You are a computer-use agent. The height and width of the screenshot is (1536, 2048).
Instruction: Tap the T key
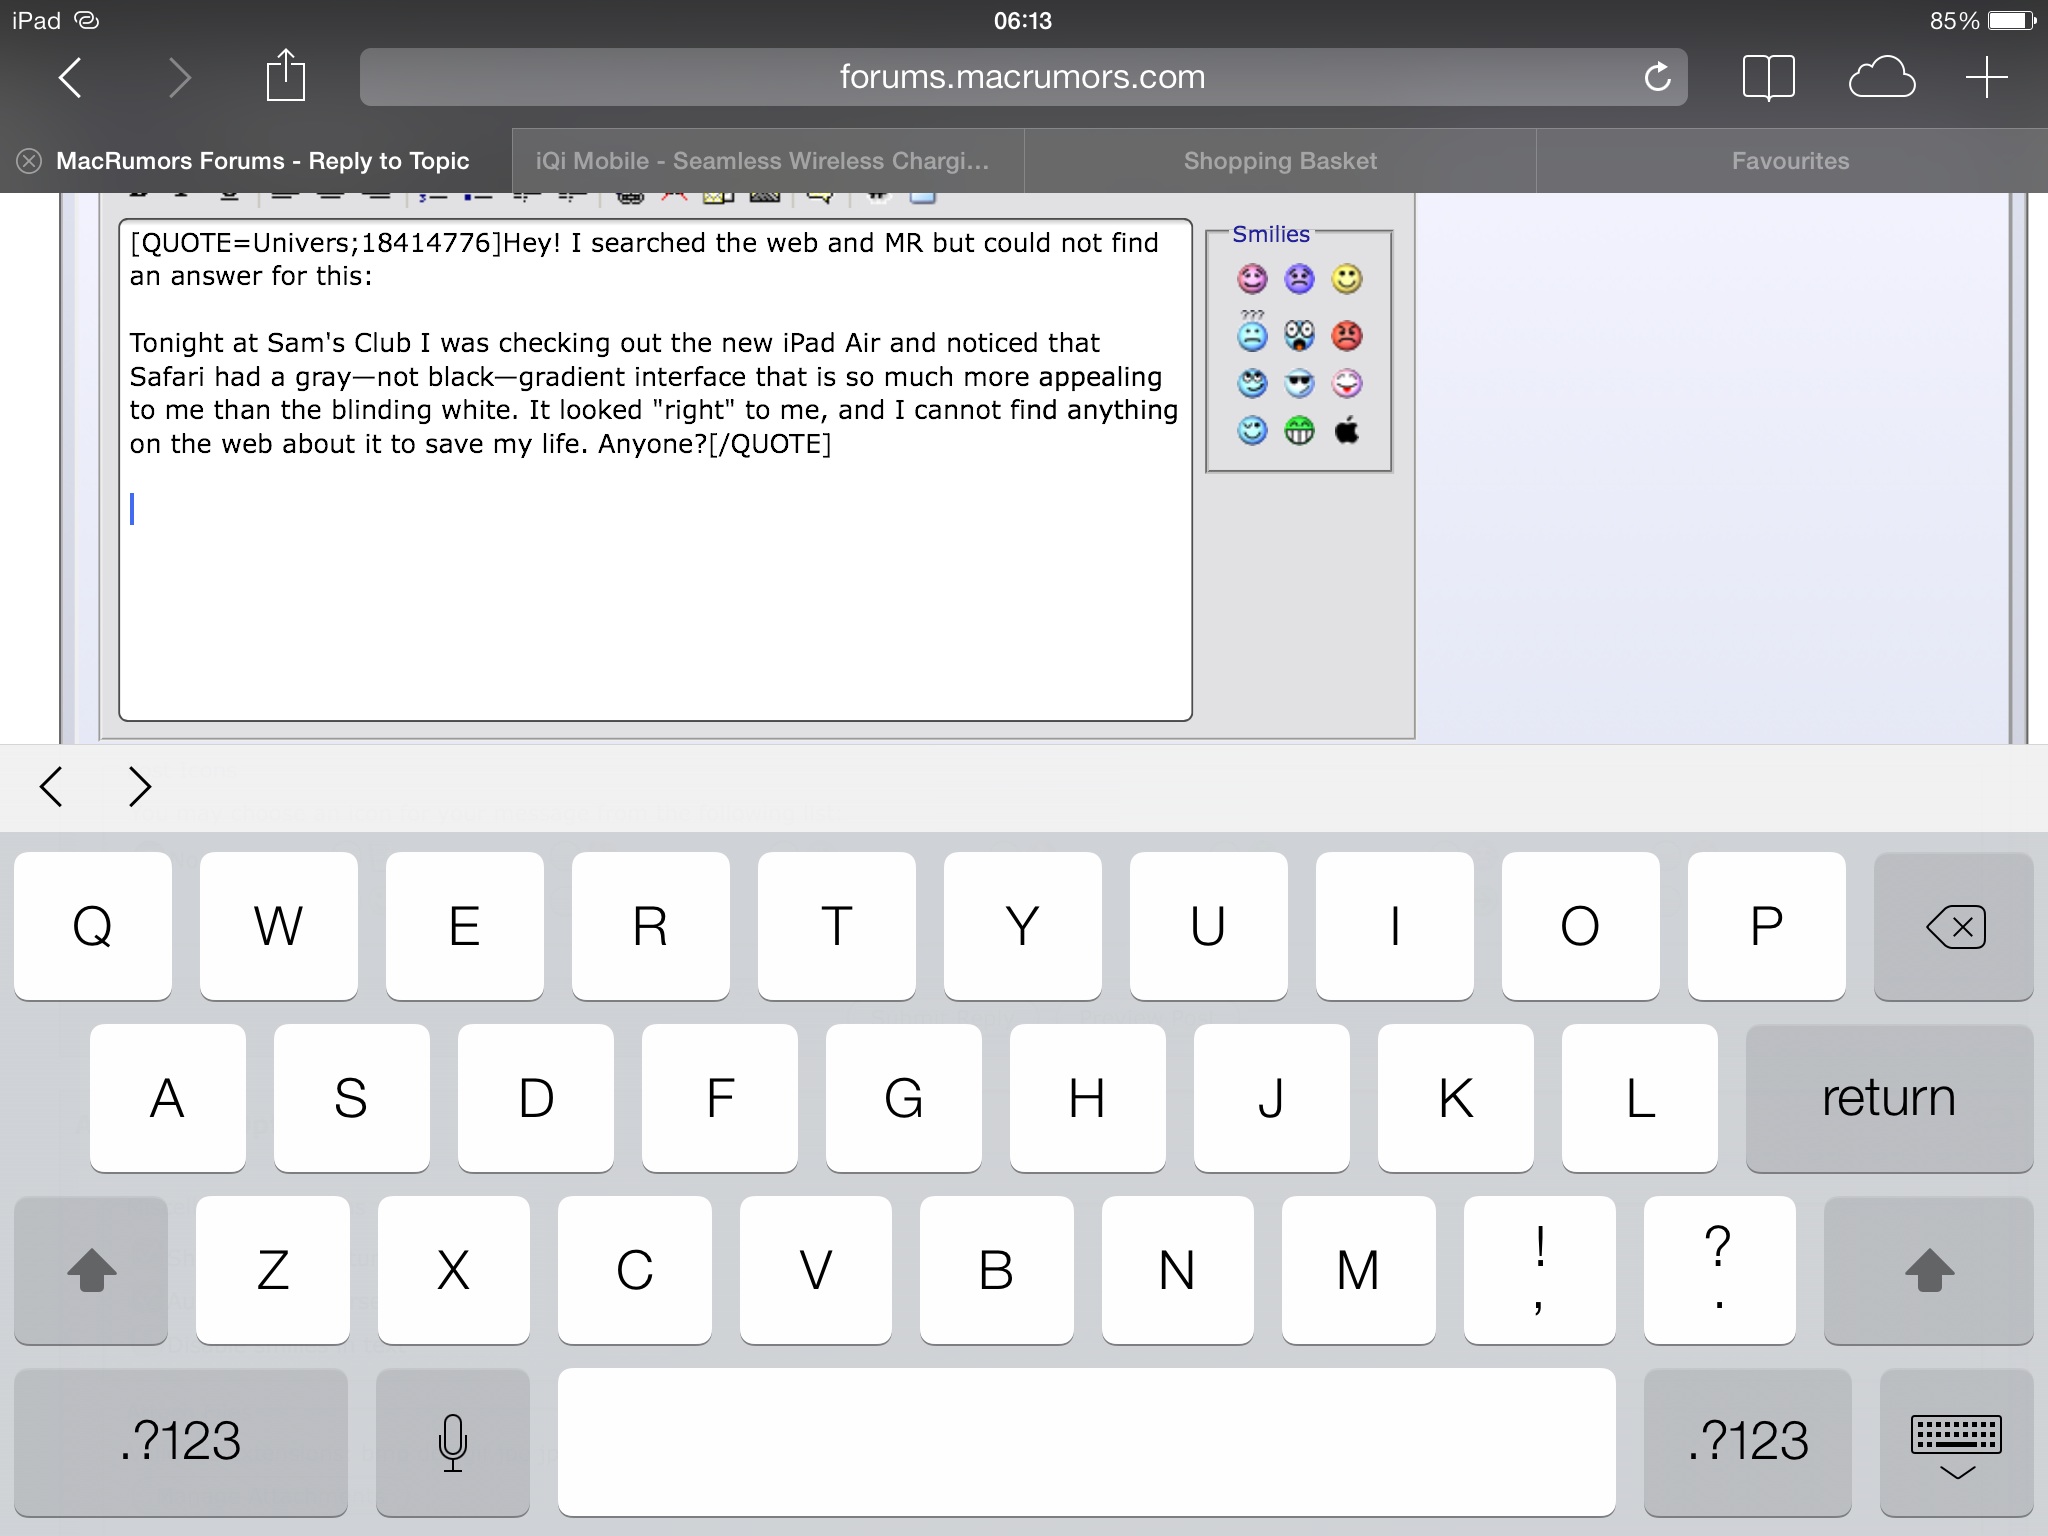(837, 926)
